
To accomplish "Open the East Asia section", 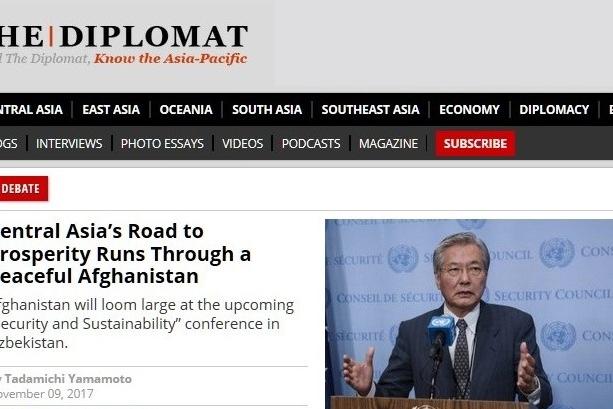I will click(x=111, y=109).
